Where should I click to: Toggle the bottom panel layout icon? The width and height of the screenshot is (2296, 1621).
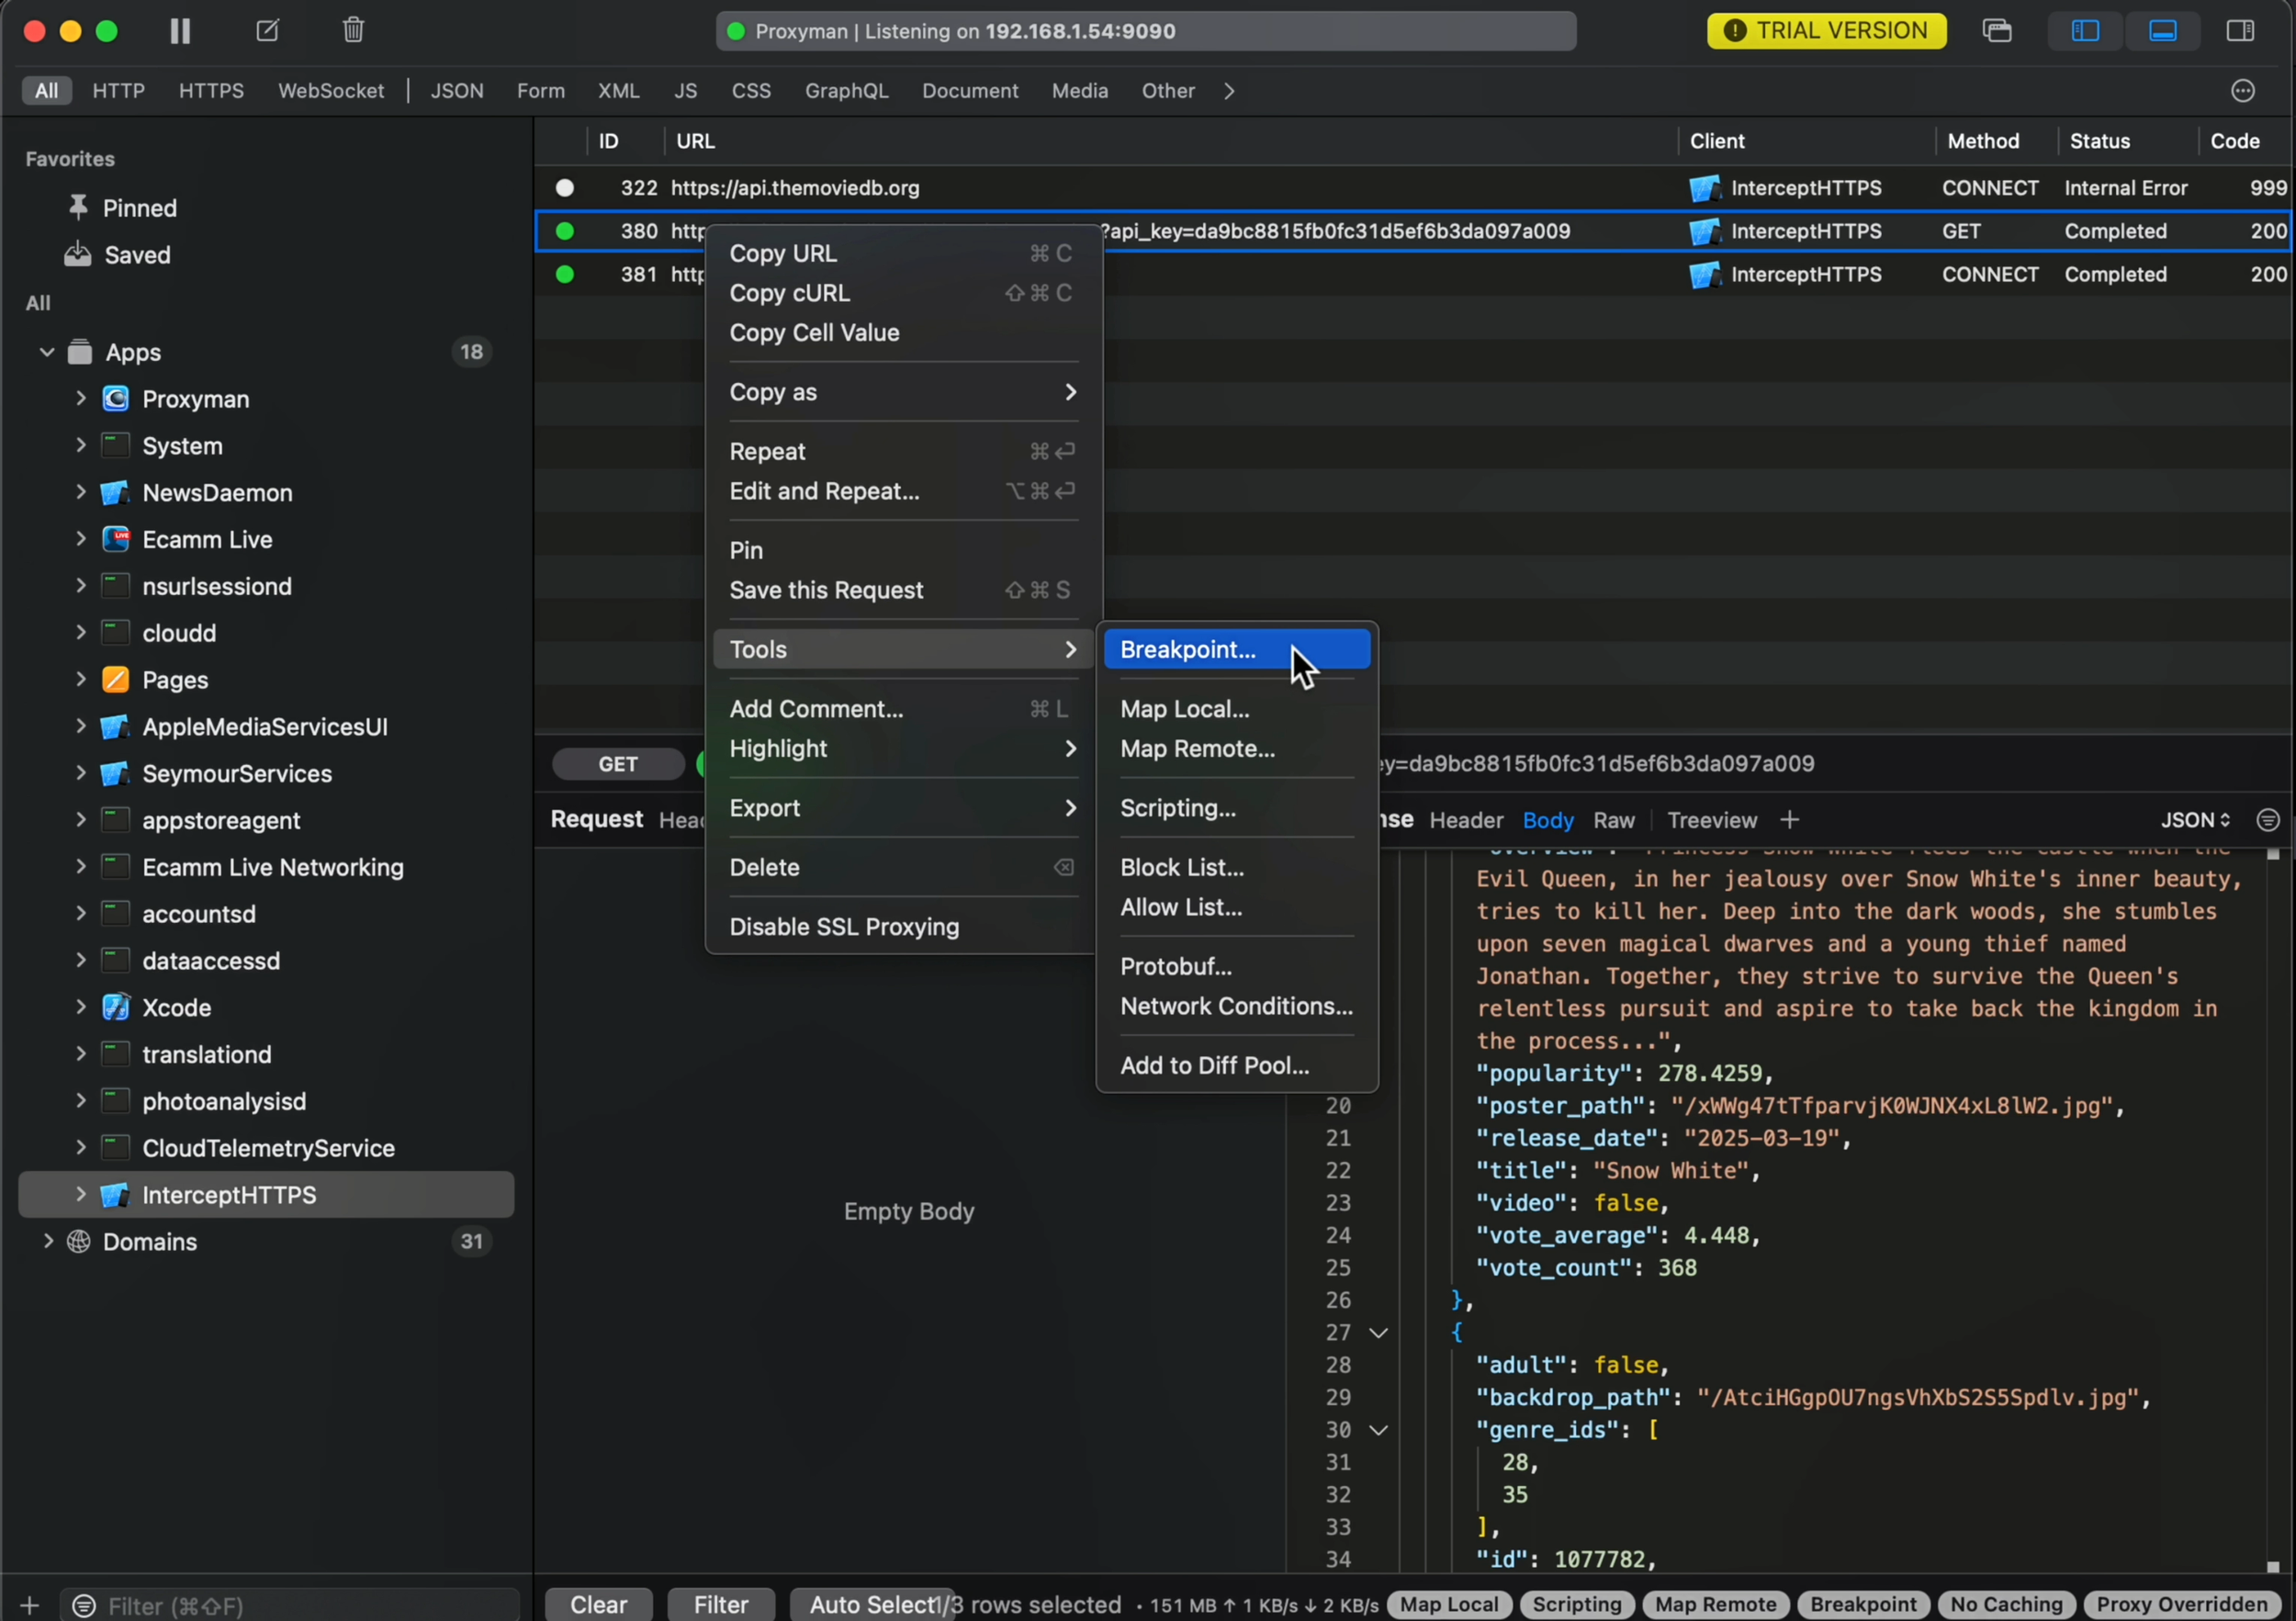tap(2162, 31)
